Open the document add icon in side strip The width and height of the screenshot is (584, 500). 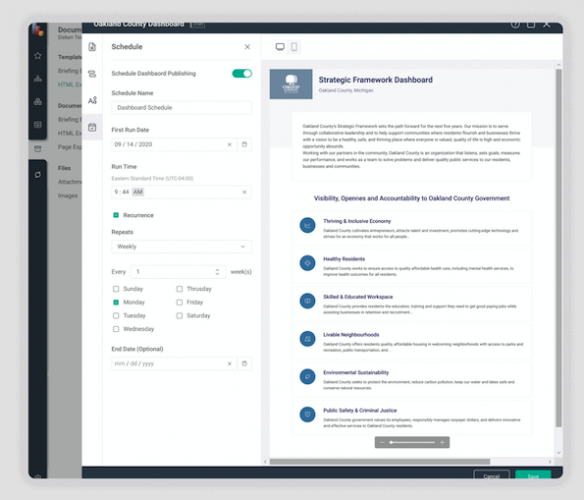tap(92, 47)
